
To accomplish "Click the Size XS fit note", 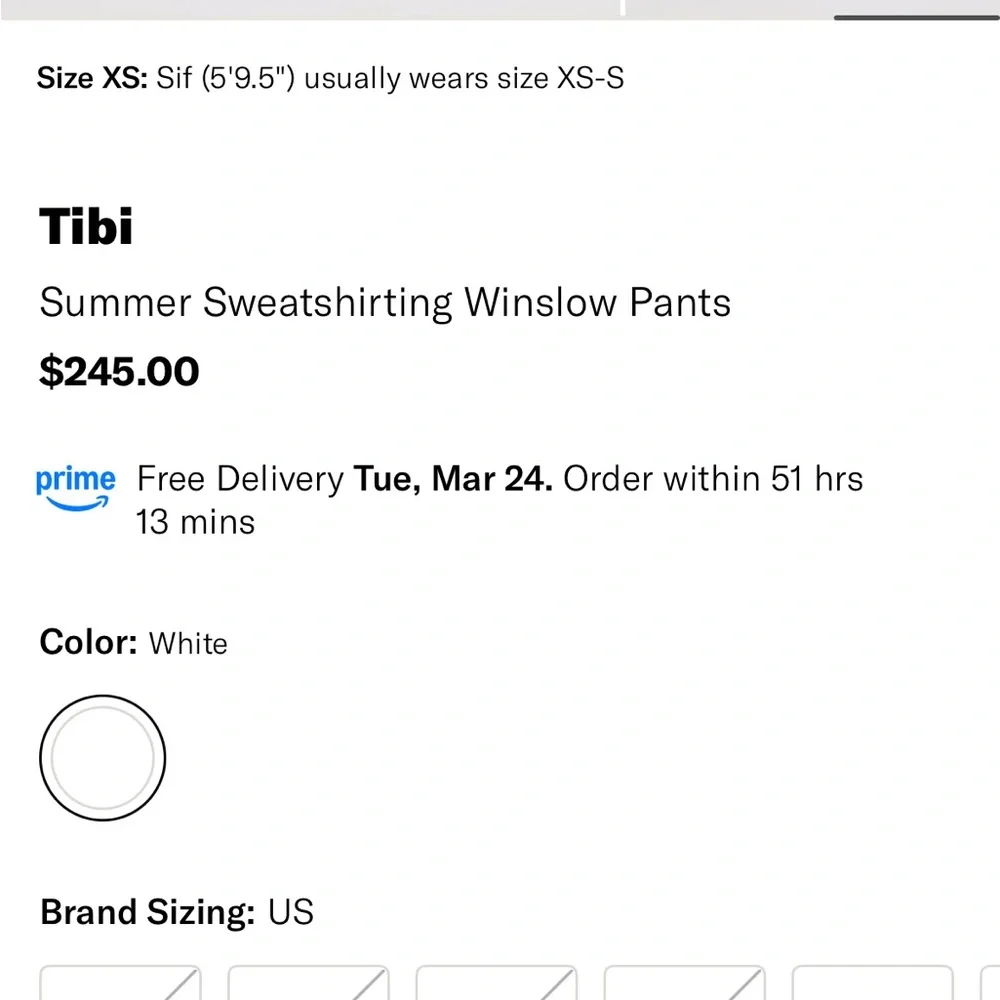I will (x=330, y=78).
